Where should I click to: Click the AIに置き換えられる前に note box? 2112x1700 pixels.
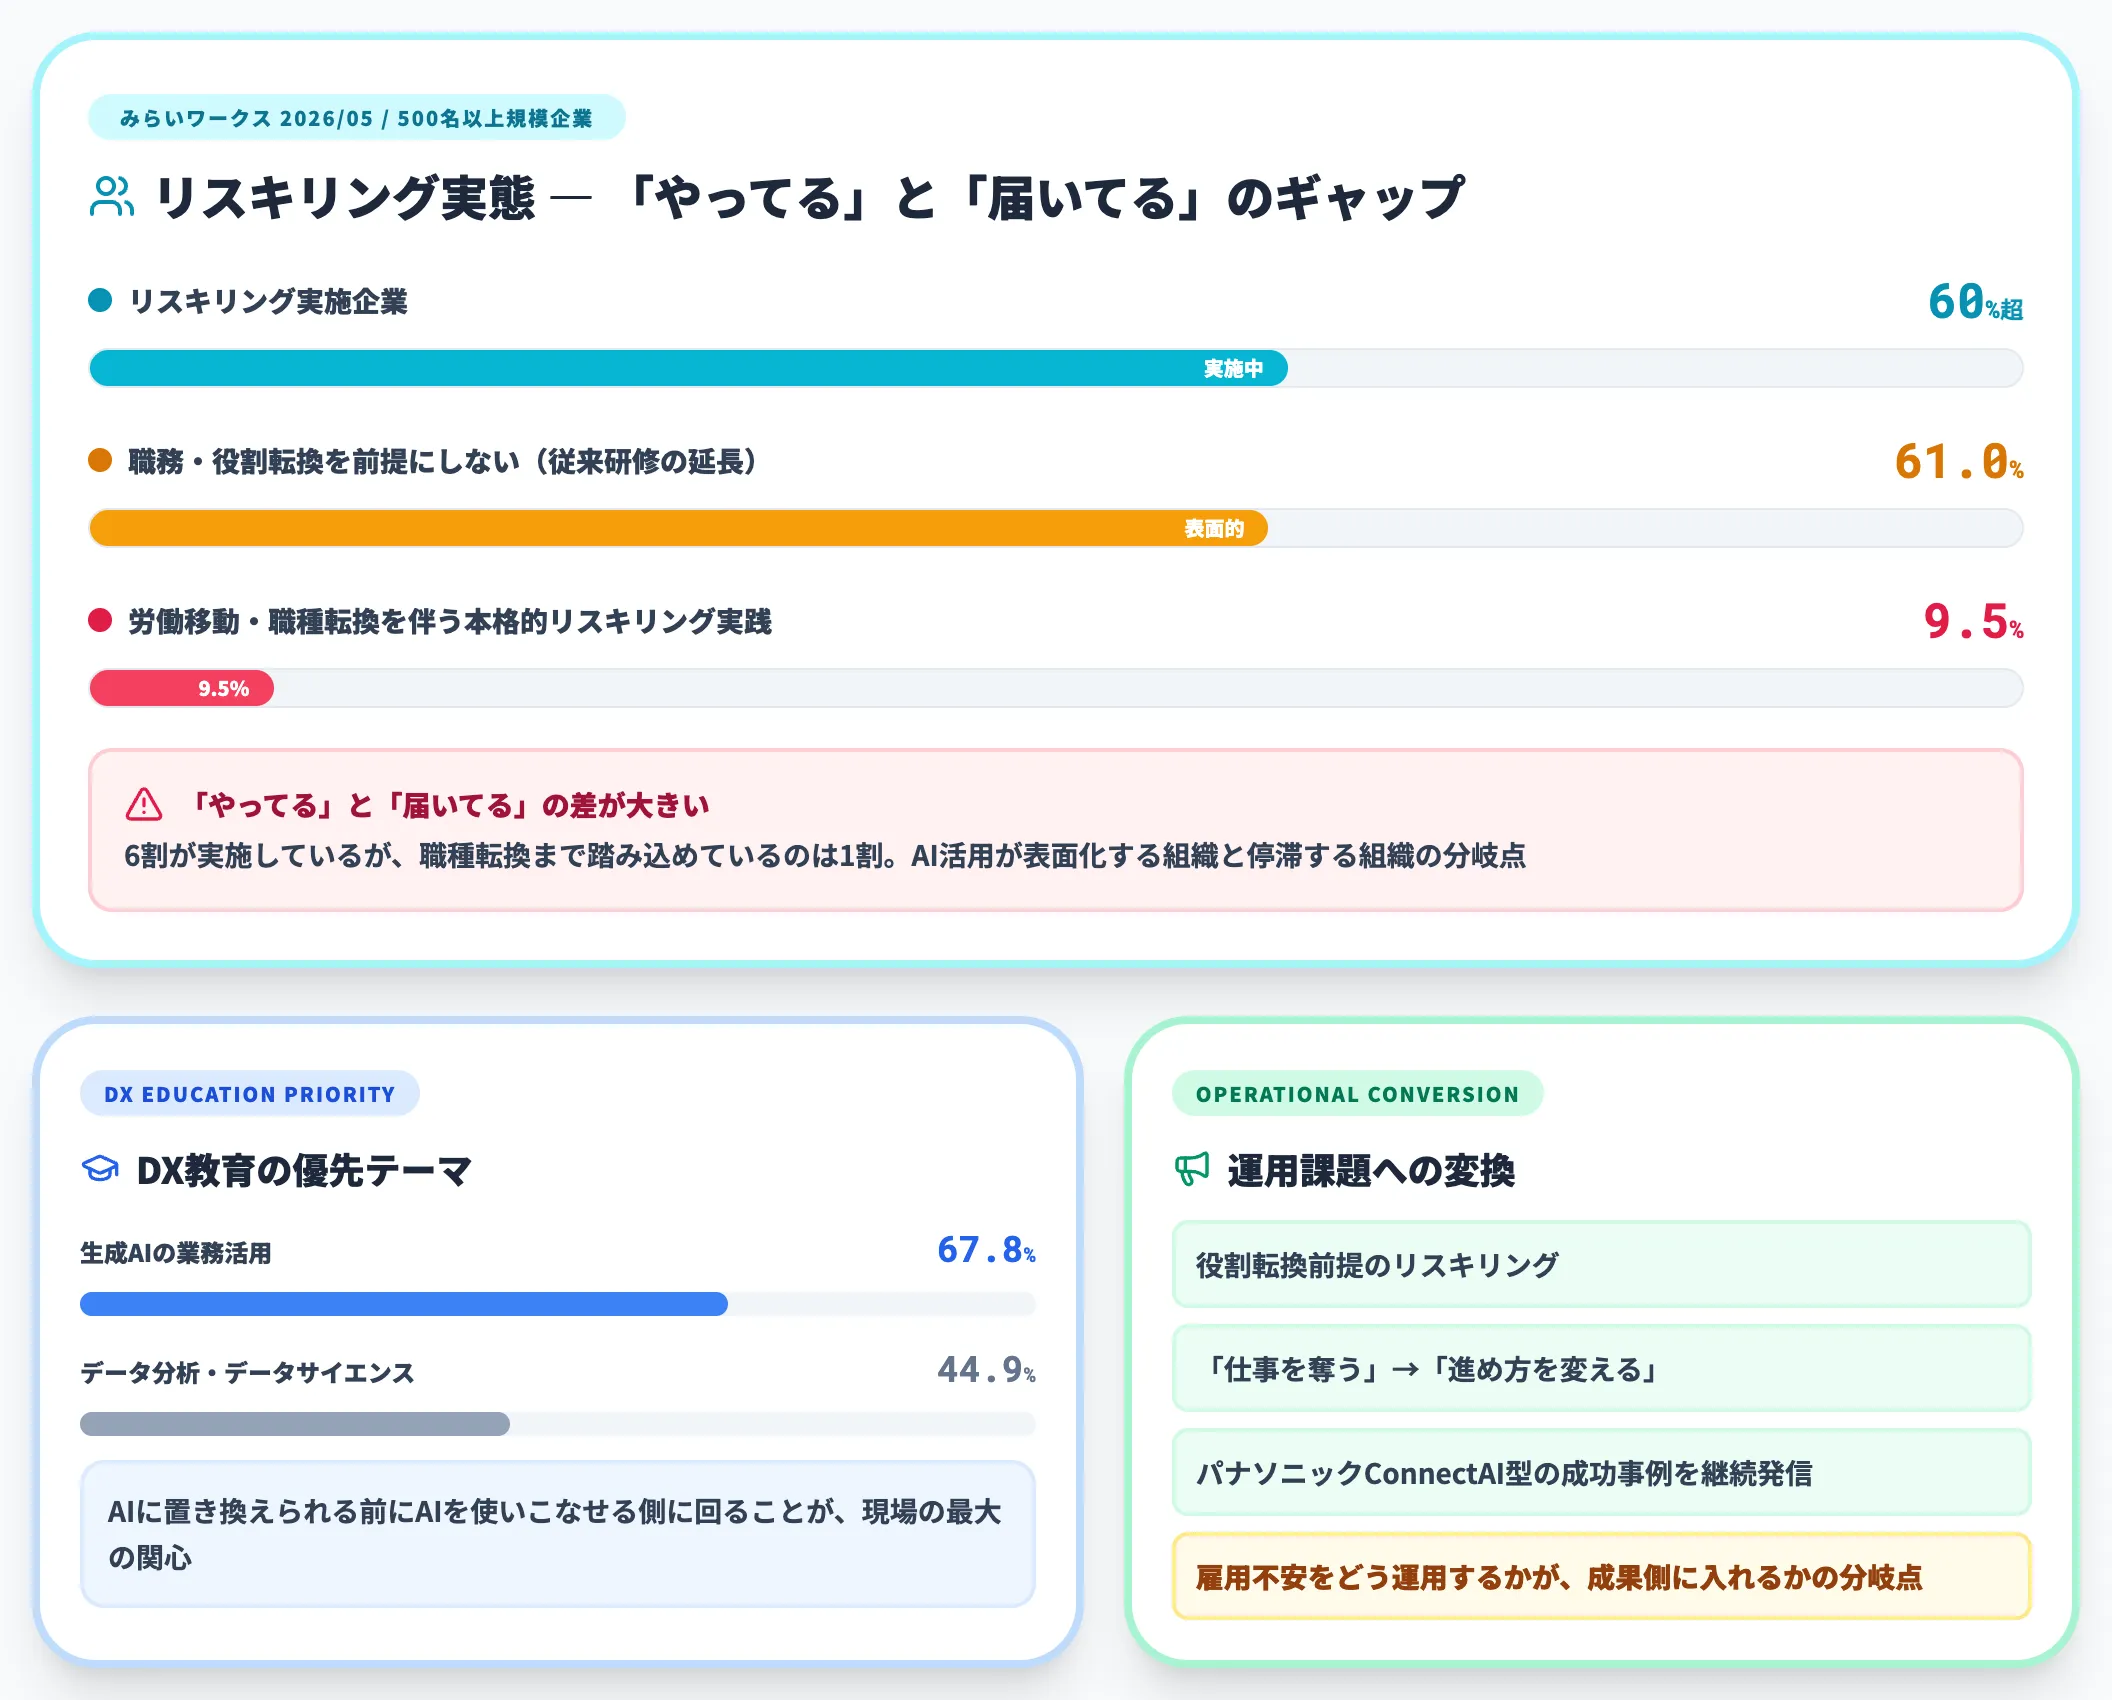coord(558,1534)
